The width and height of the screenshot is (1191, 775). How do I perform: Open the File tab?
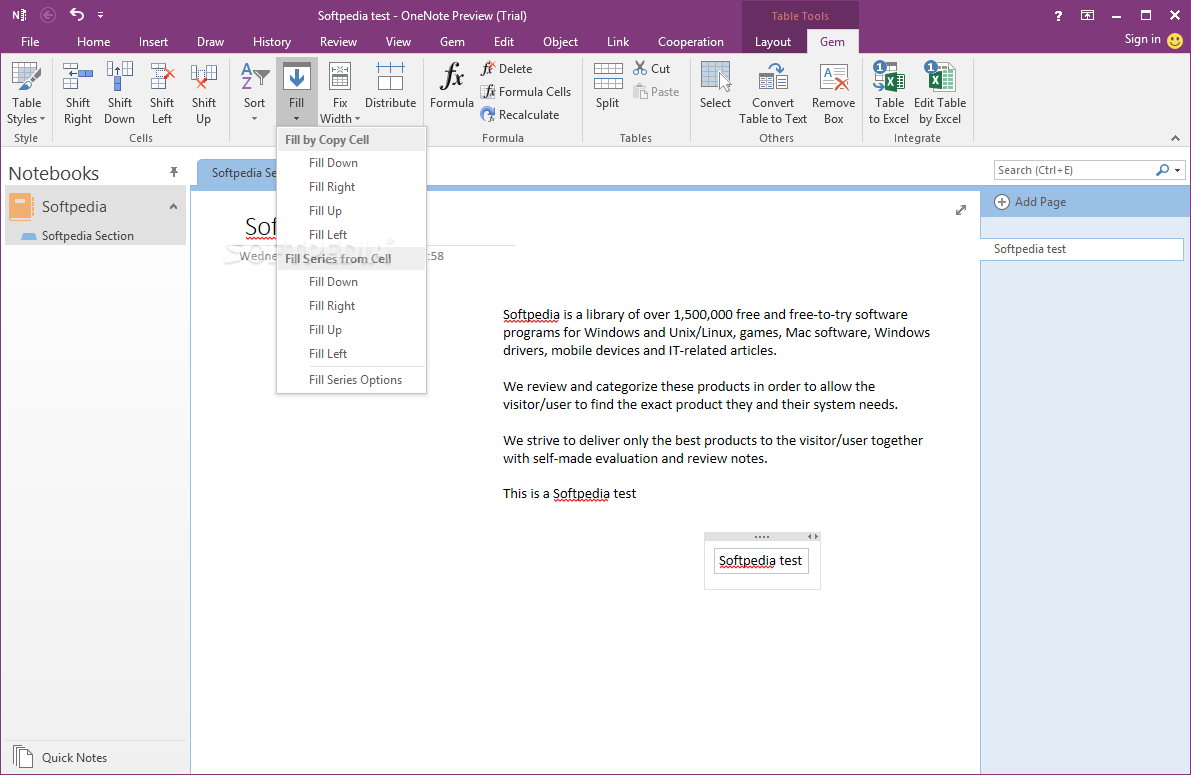30,42
